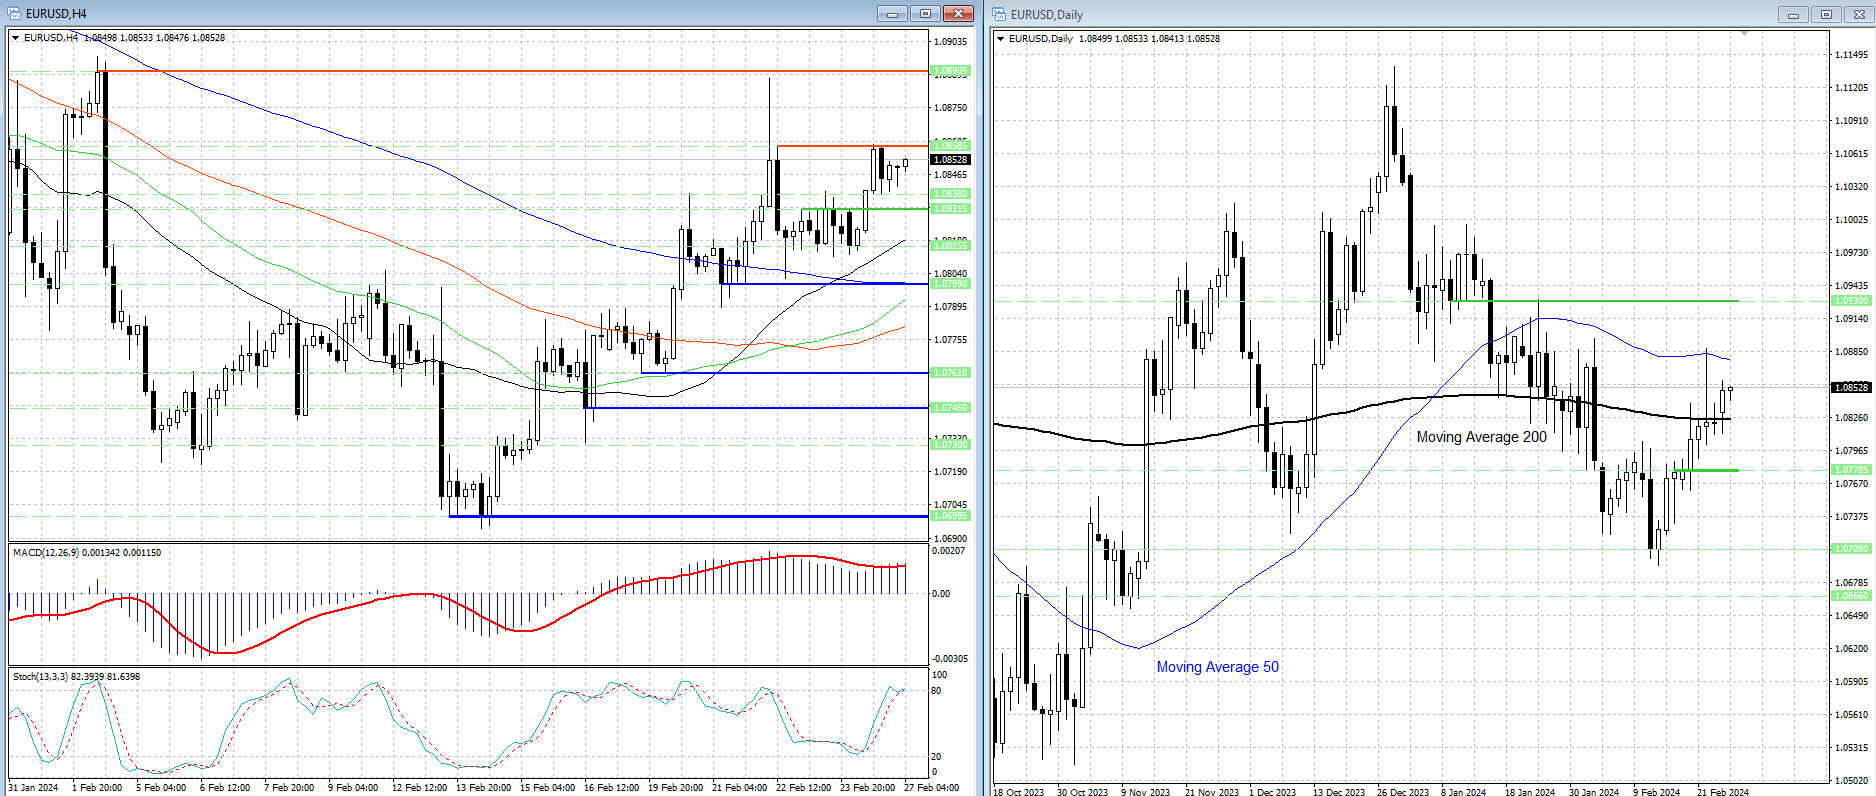The width and height of the screenshot is (1876, 796).
Task: Click the 1.07190 price on H4 axis
Action: pyautogui.click(x=950, y=472)
